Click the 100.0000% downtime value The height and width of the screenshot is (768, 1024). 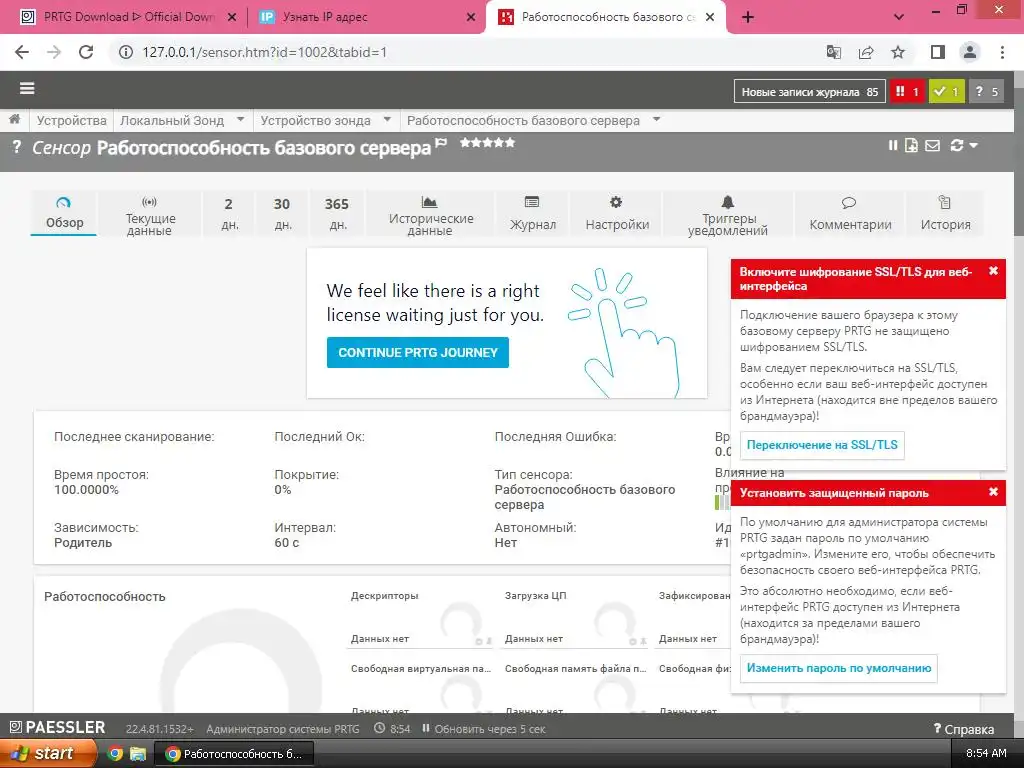coord(86,490)
